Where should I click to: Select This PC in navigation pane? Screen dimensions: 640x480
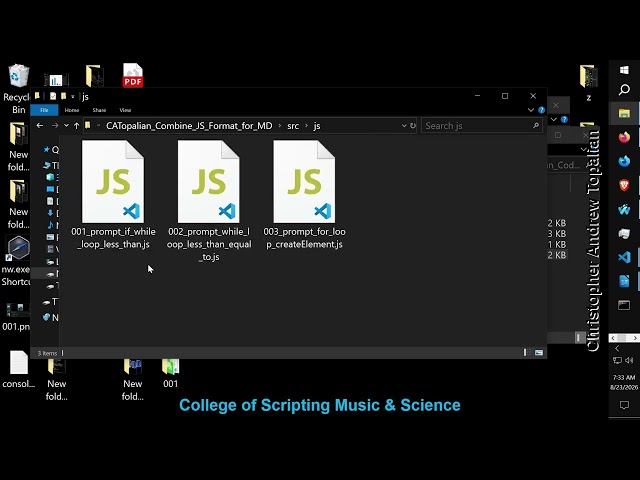point(51,165)
